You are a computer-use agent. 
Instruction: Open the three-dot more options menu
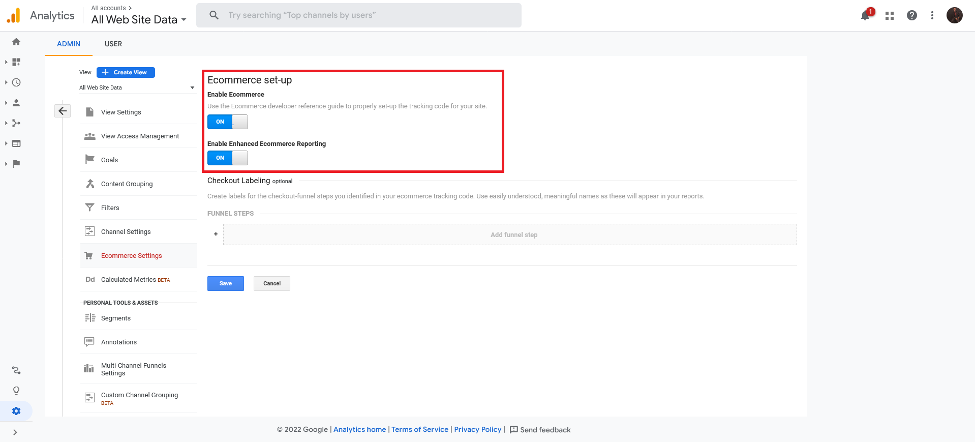932,16
